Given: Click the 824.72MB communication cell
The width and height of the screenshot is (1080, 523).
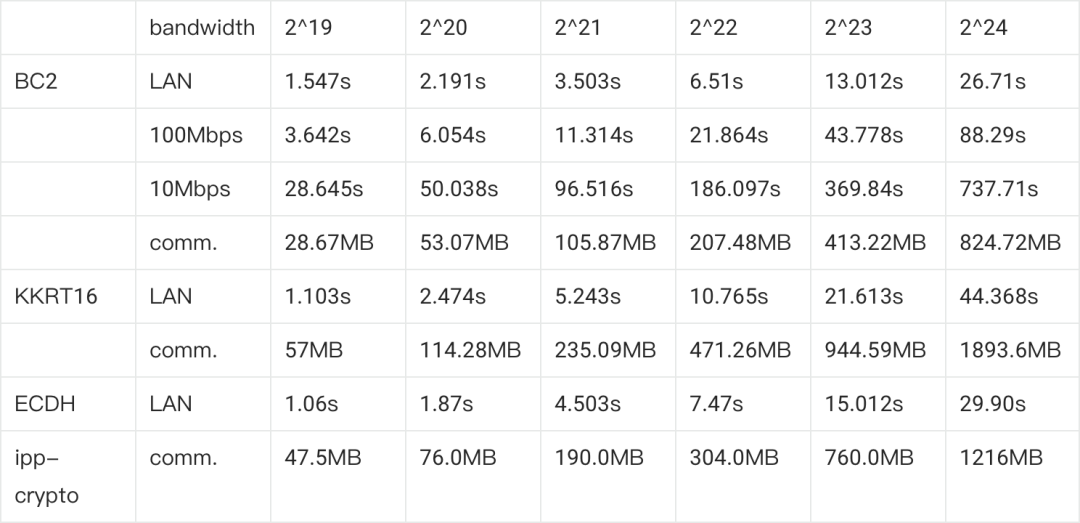Looking at the screenshot, I should point(1010,243).
